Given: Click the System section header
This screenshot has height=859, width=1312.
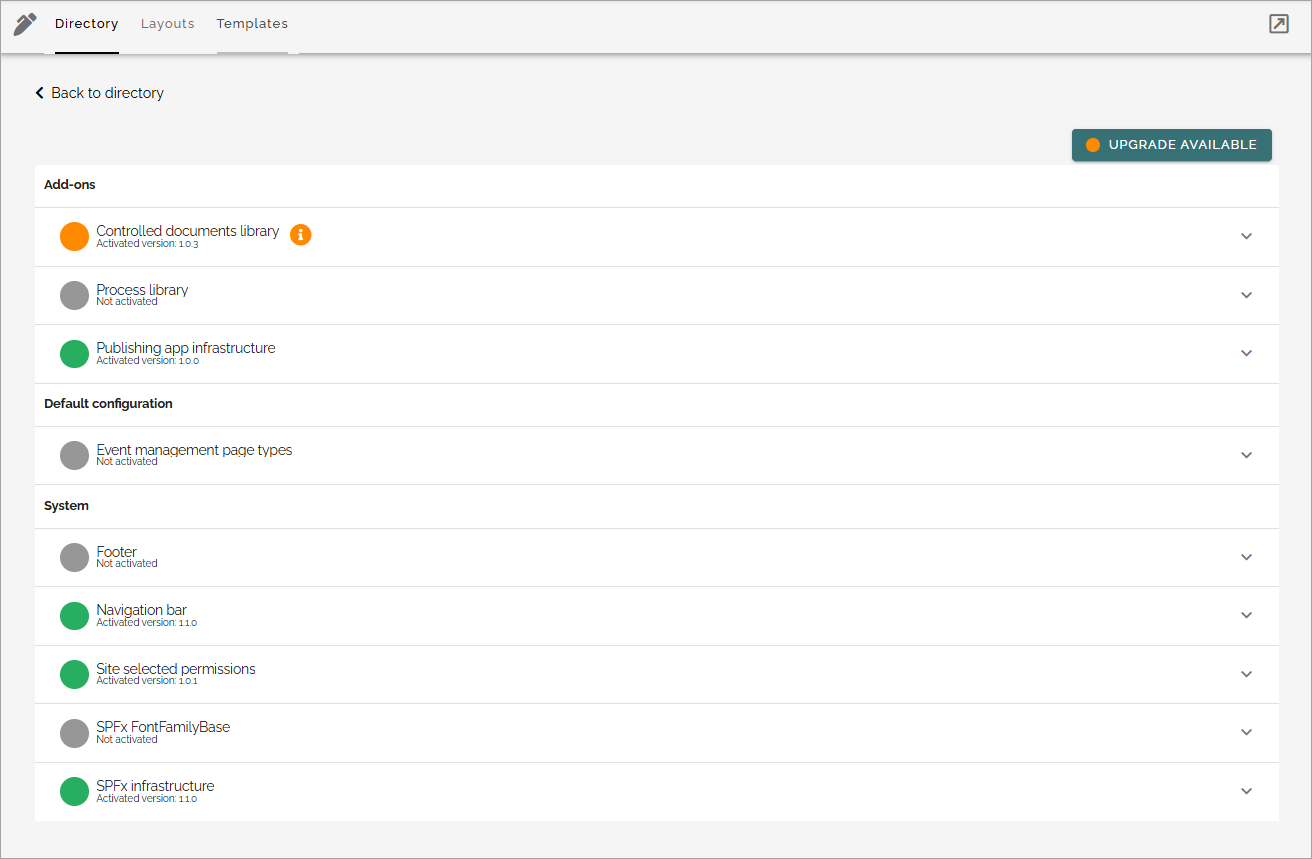Looking at the screenshot, I should [66, 506].
